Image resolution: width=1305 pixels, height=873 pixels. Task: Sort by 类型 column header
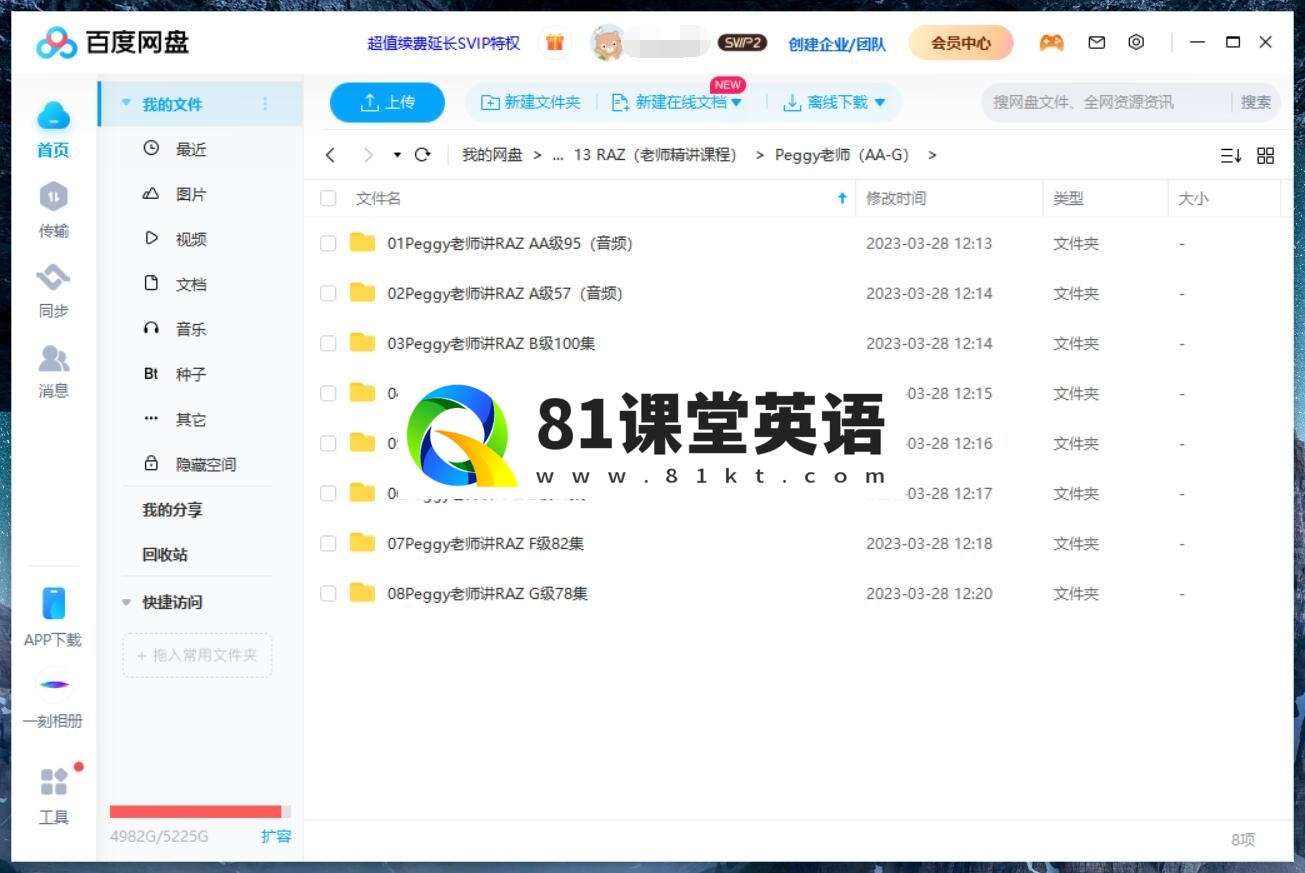pos(1068,198)
